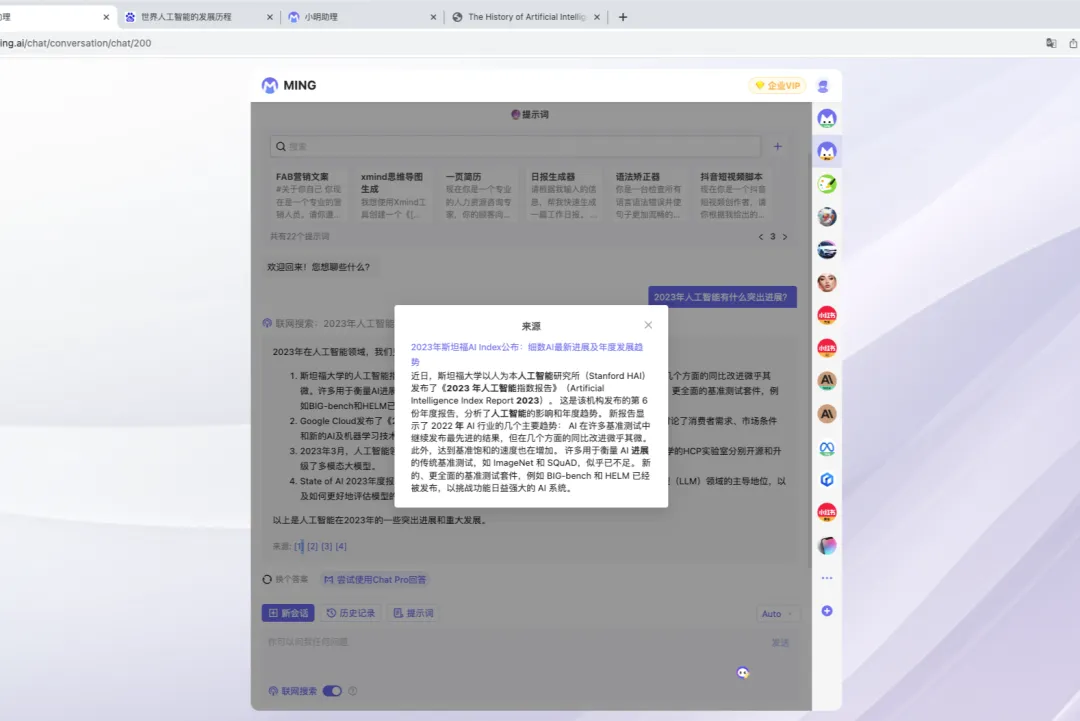Open the Meta AI icon in sidebar
The image size is (1080, 721).
[x=826, y=449]
